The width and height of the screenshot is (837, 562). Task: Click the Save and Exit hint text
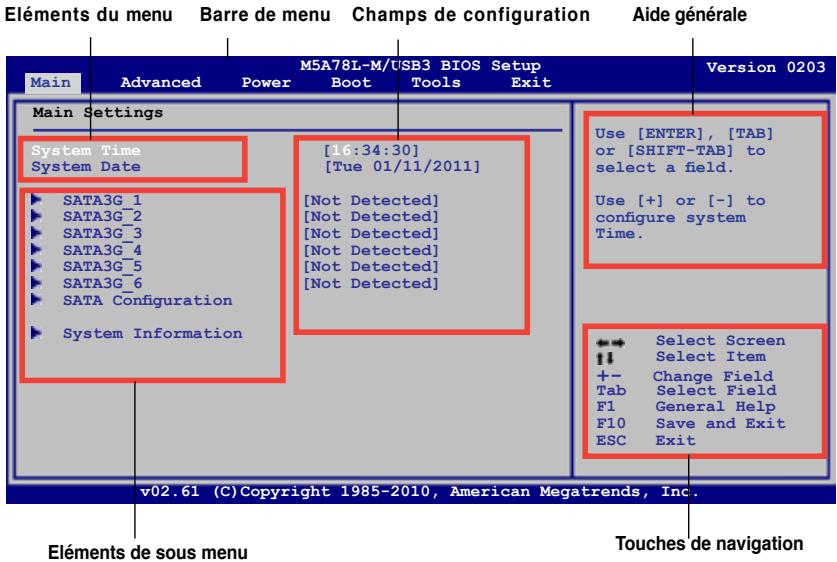(x=721, y=424)
